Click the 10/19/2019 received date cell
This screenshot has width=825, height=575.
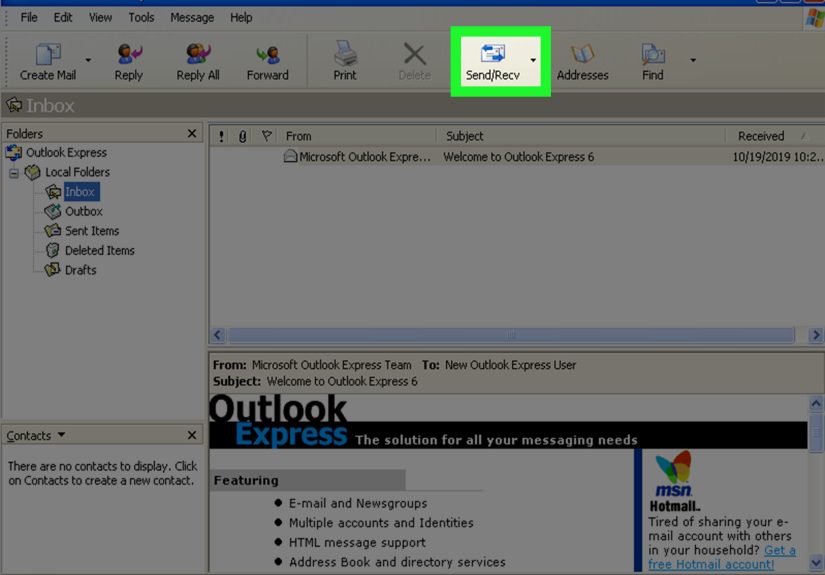point(778,157)
